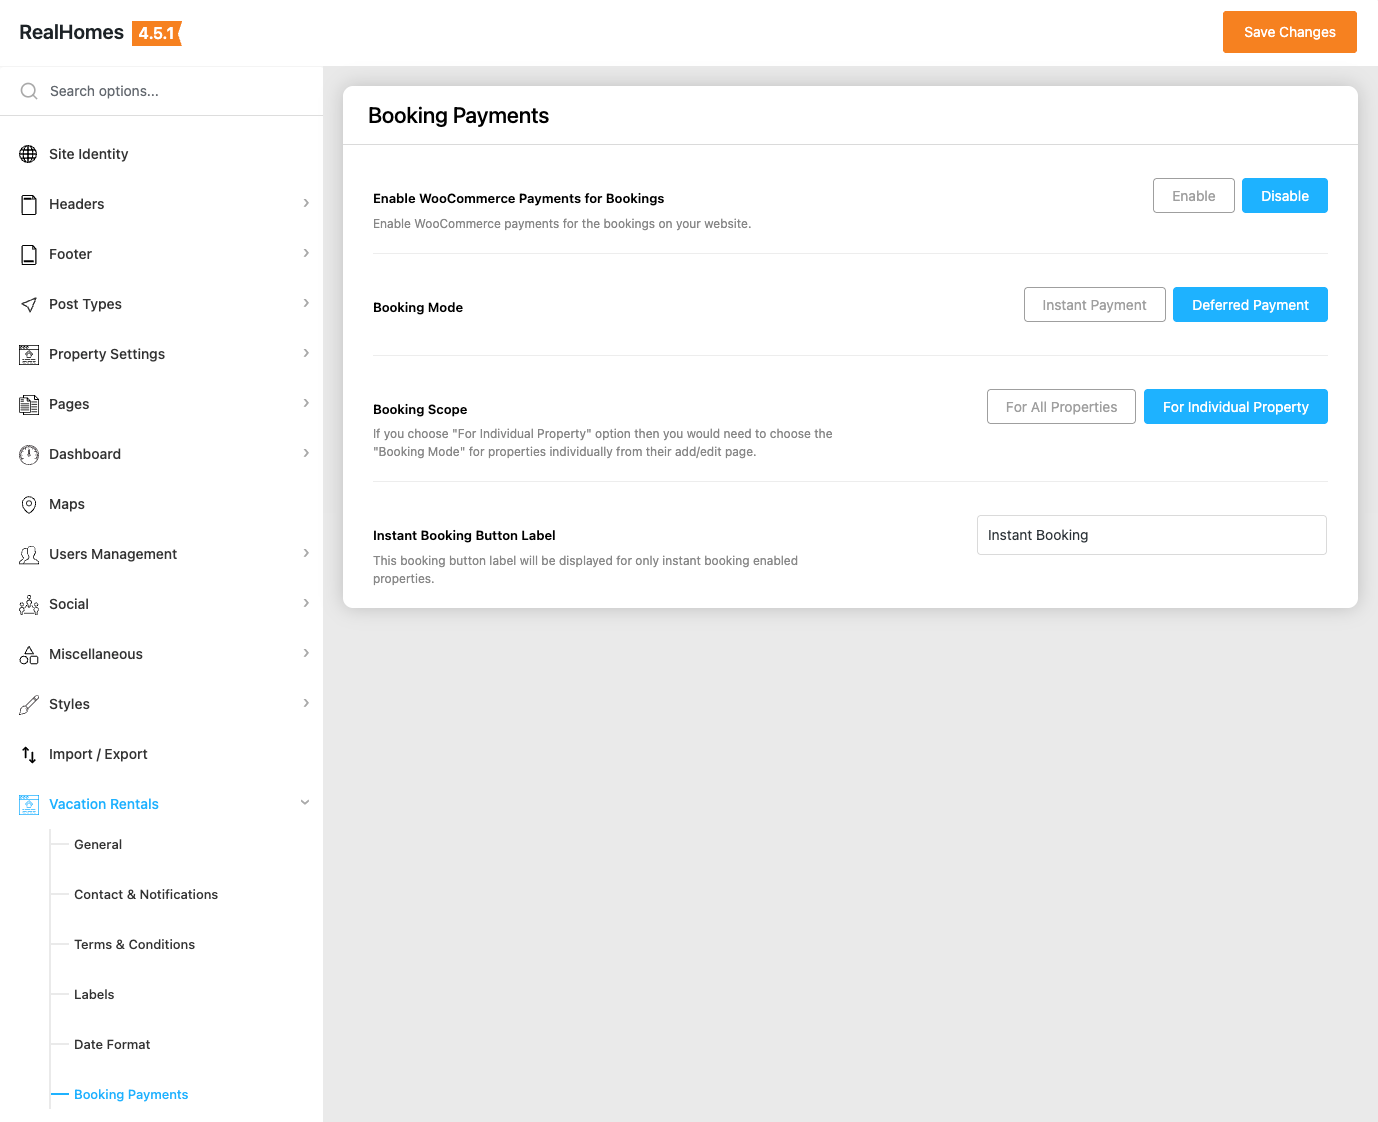
Task: Expand the Property Settings chevron
Action: (306, 353)
